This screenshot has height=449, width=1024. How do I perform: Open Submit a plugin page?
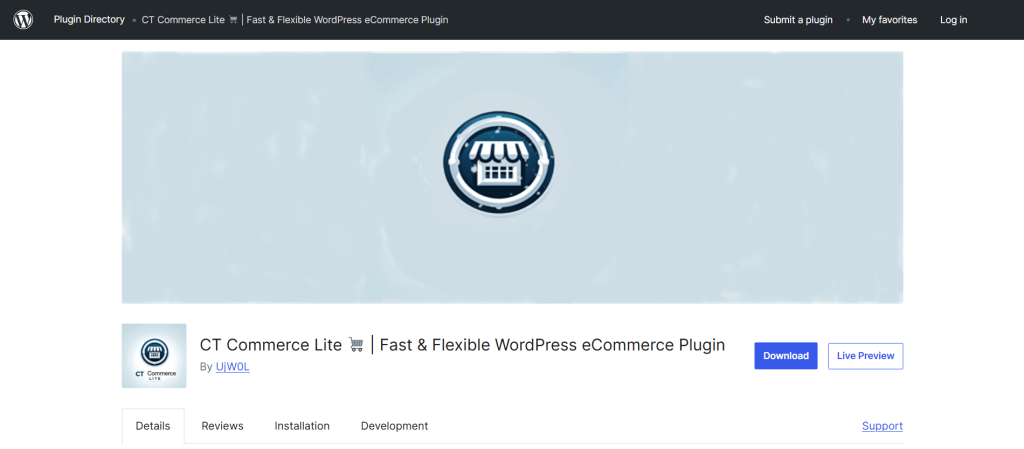pyautogui.click(x=798, y=20)
